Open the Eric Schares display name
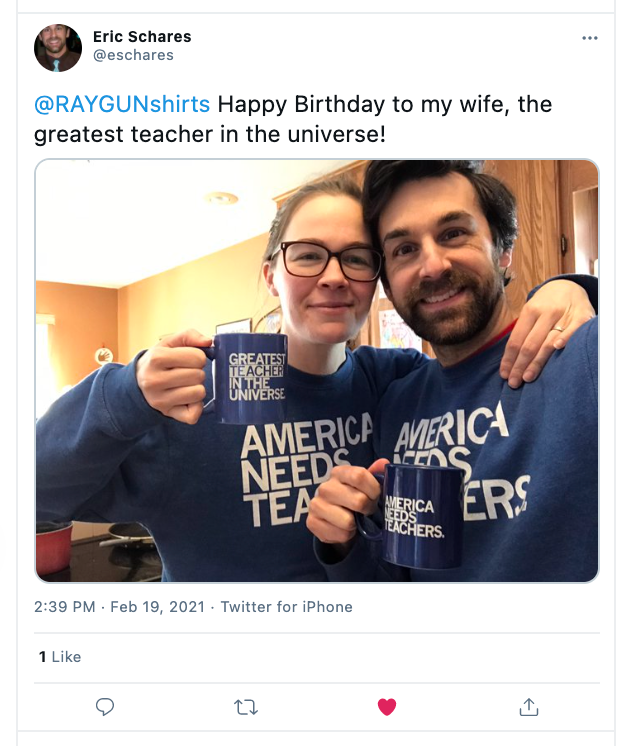This screenshot has width=624, height=746. (x=141, y=37)
